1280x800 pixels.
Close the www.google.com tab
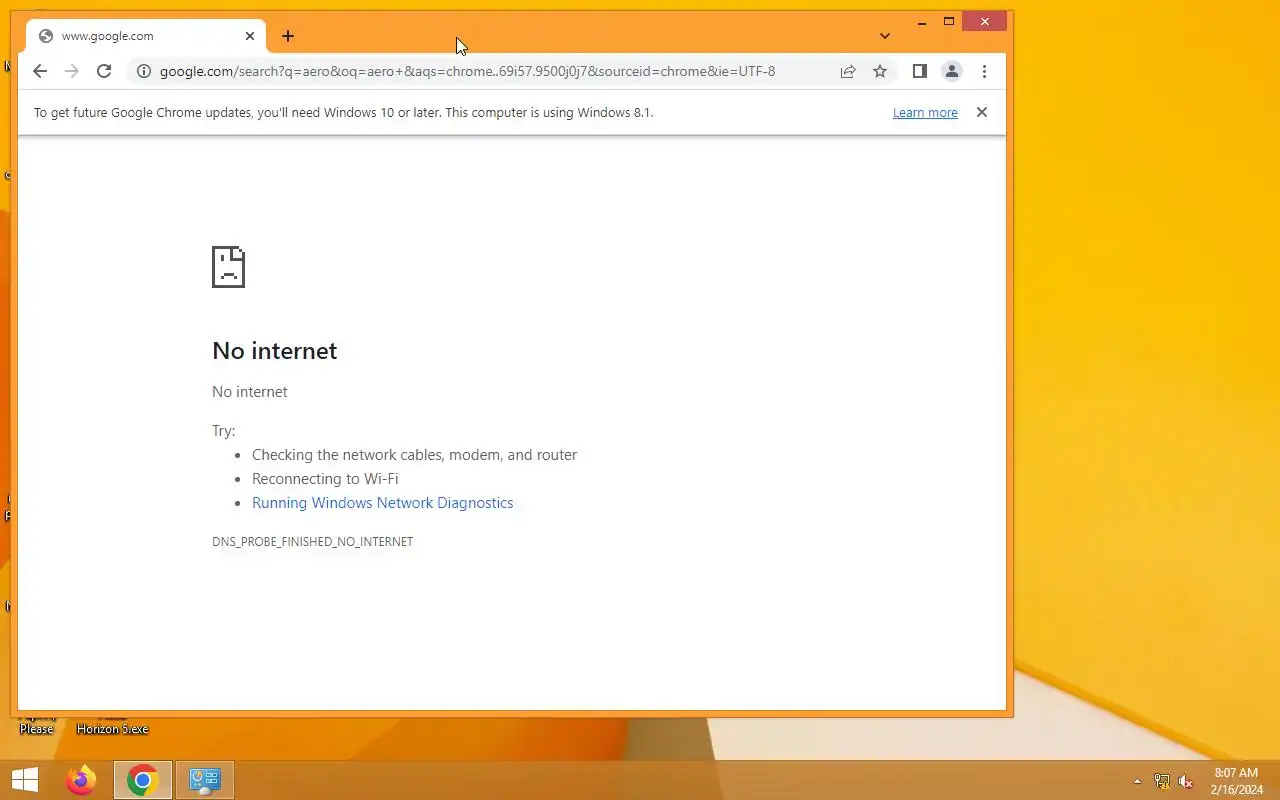point(250,36)
